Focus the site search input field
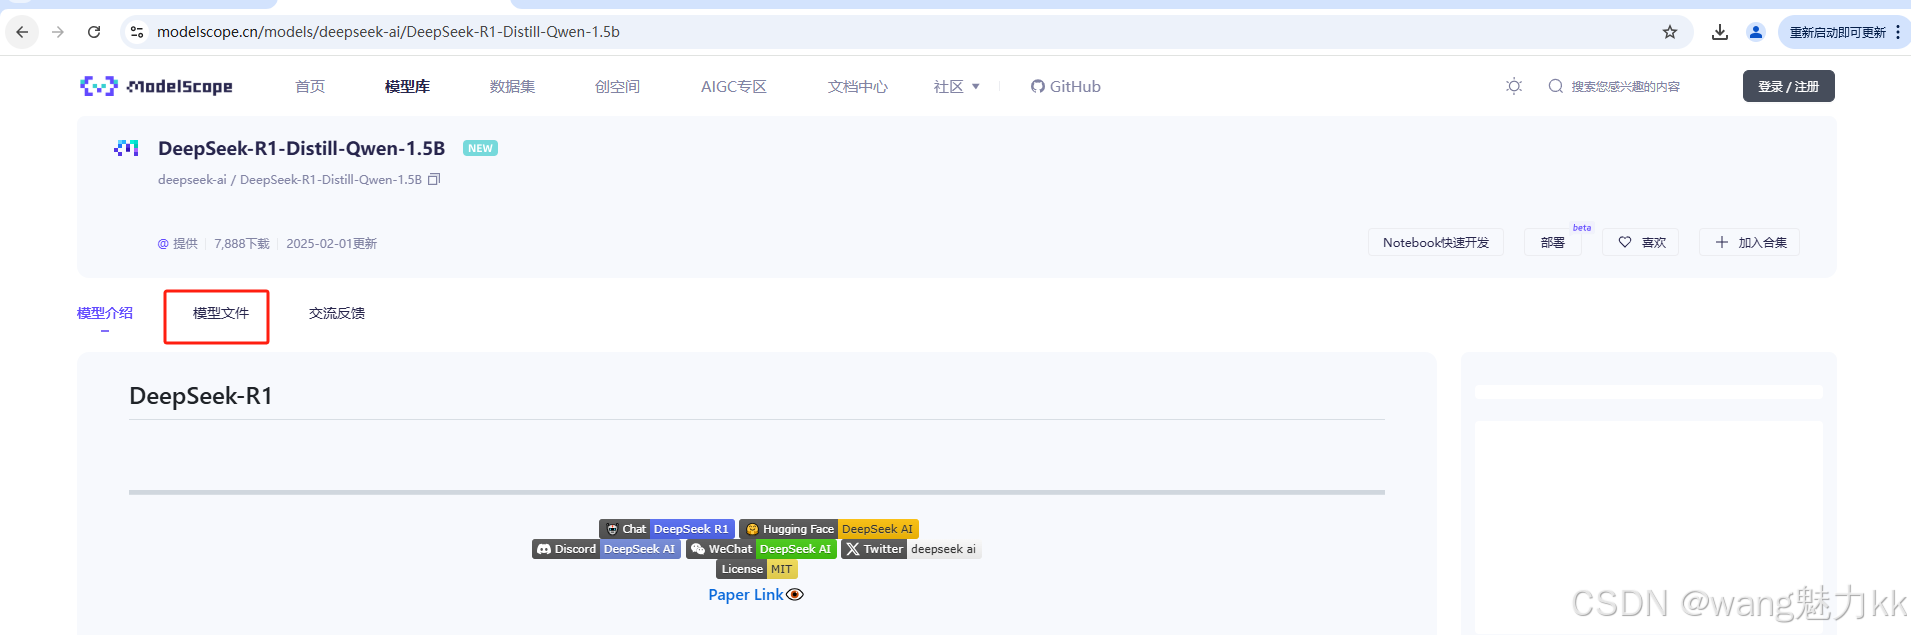 (x=1625, y=87)
